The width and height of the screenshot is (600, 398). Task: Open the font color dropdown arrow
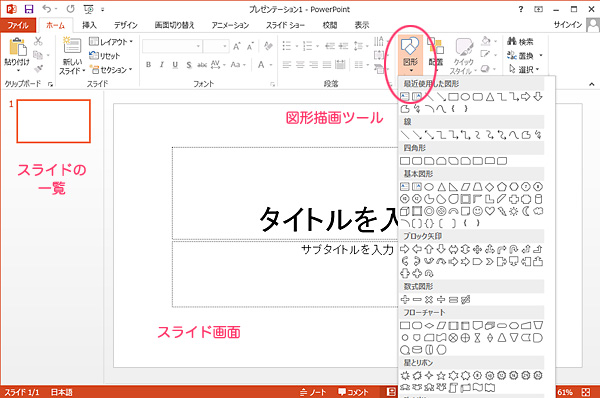coord(271,65)
